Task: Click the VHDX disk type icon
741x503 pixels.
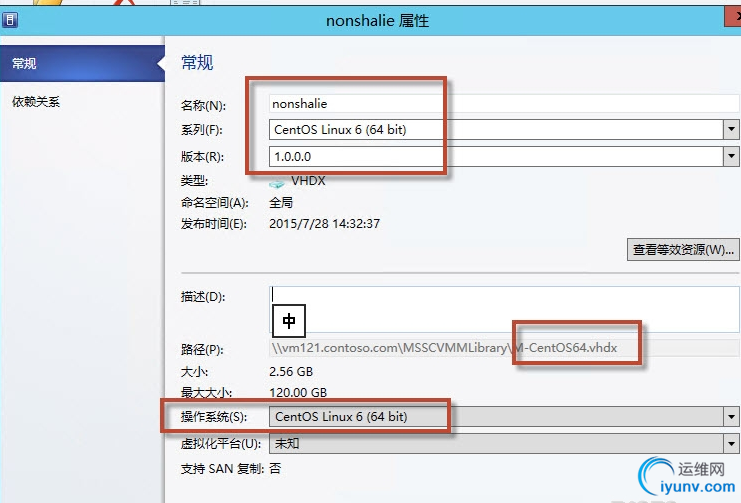Action: 277,183
